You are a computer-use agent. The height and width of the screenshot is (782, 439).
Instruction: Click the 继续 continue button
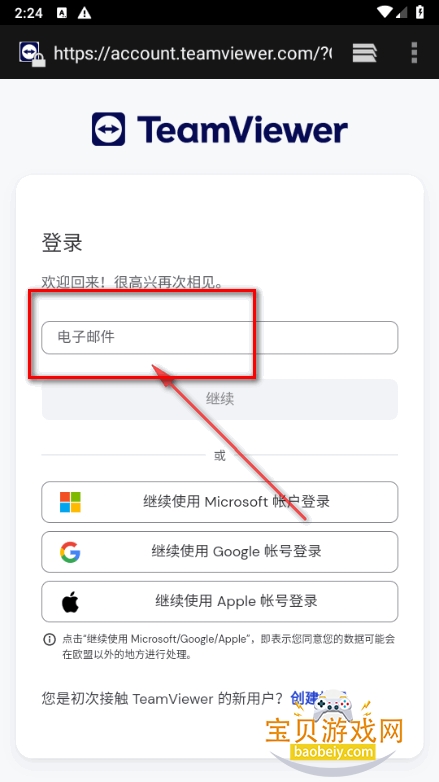[220, 399]
